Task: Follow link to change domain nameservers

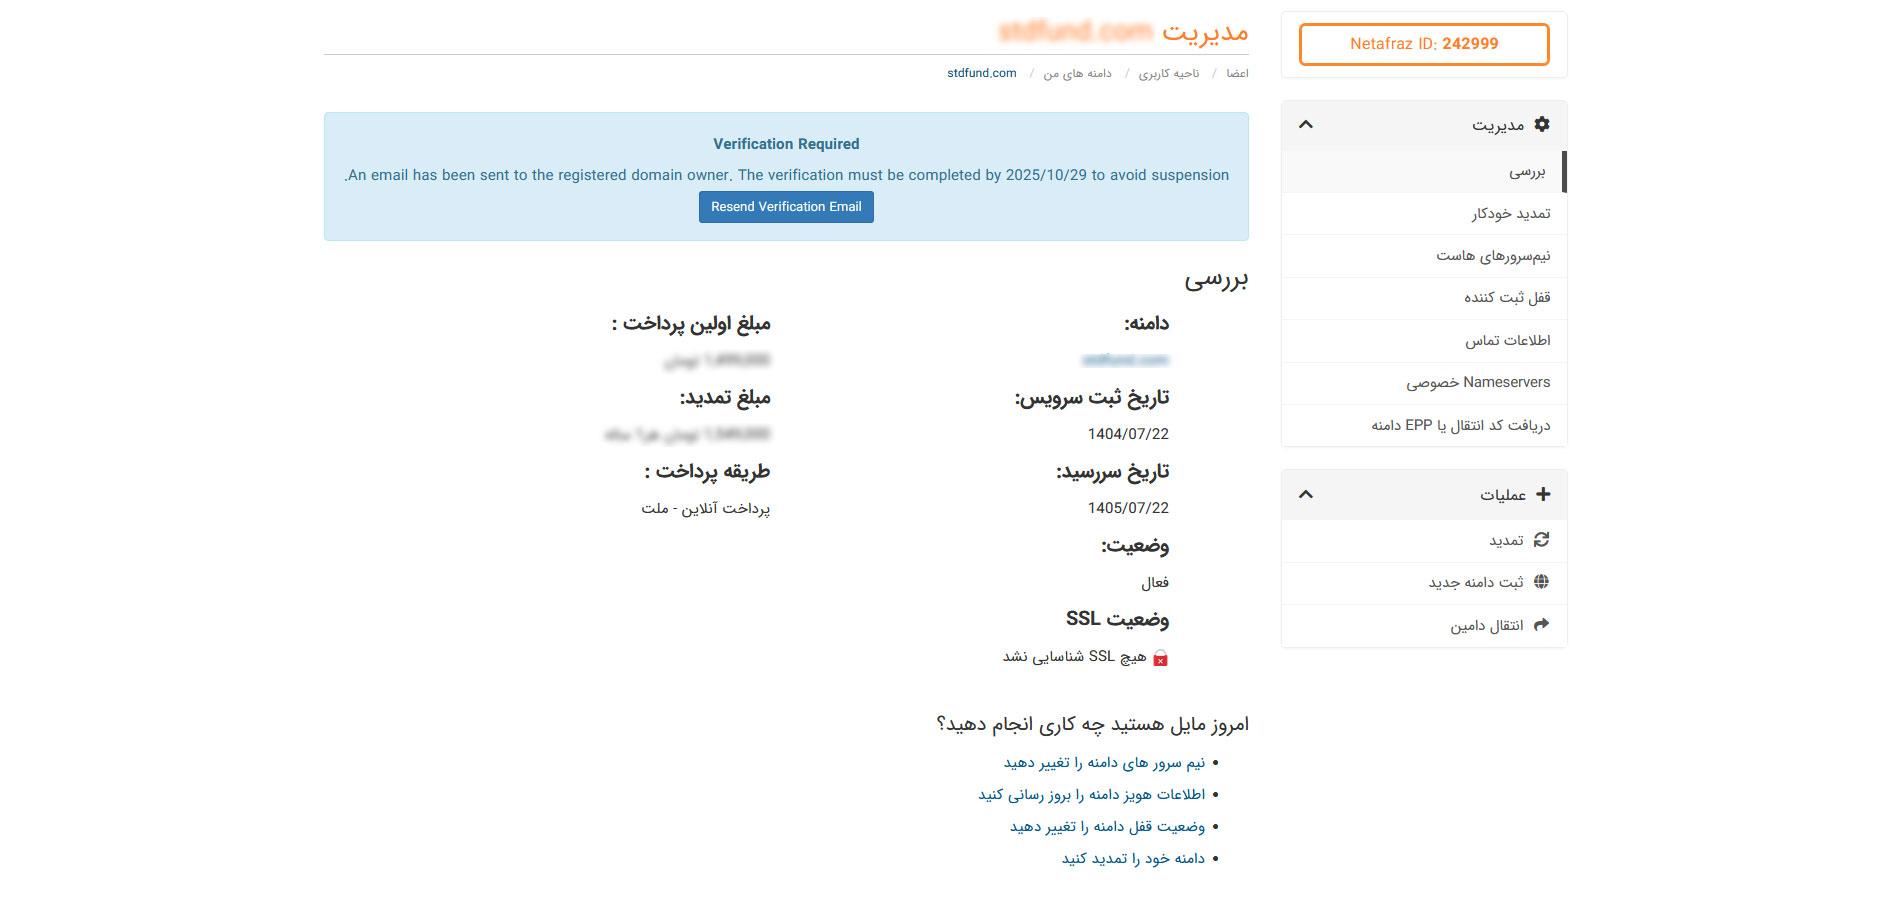Action: (x=1104, y=763)
